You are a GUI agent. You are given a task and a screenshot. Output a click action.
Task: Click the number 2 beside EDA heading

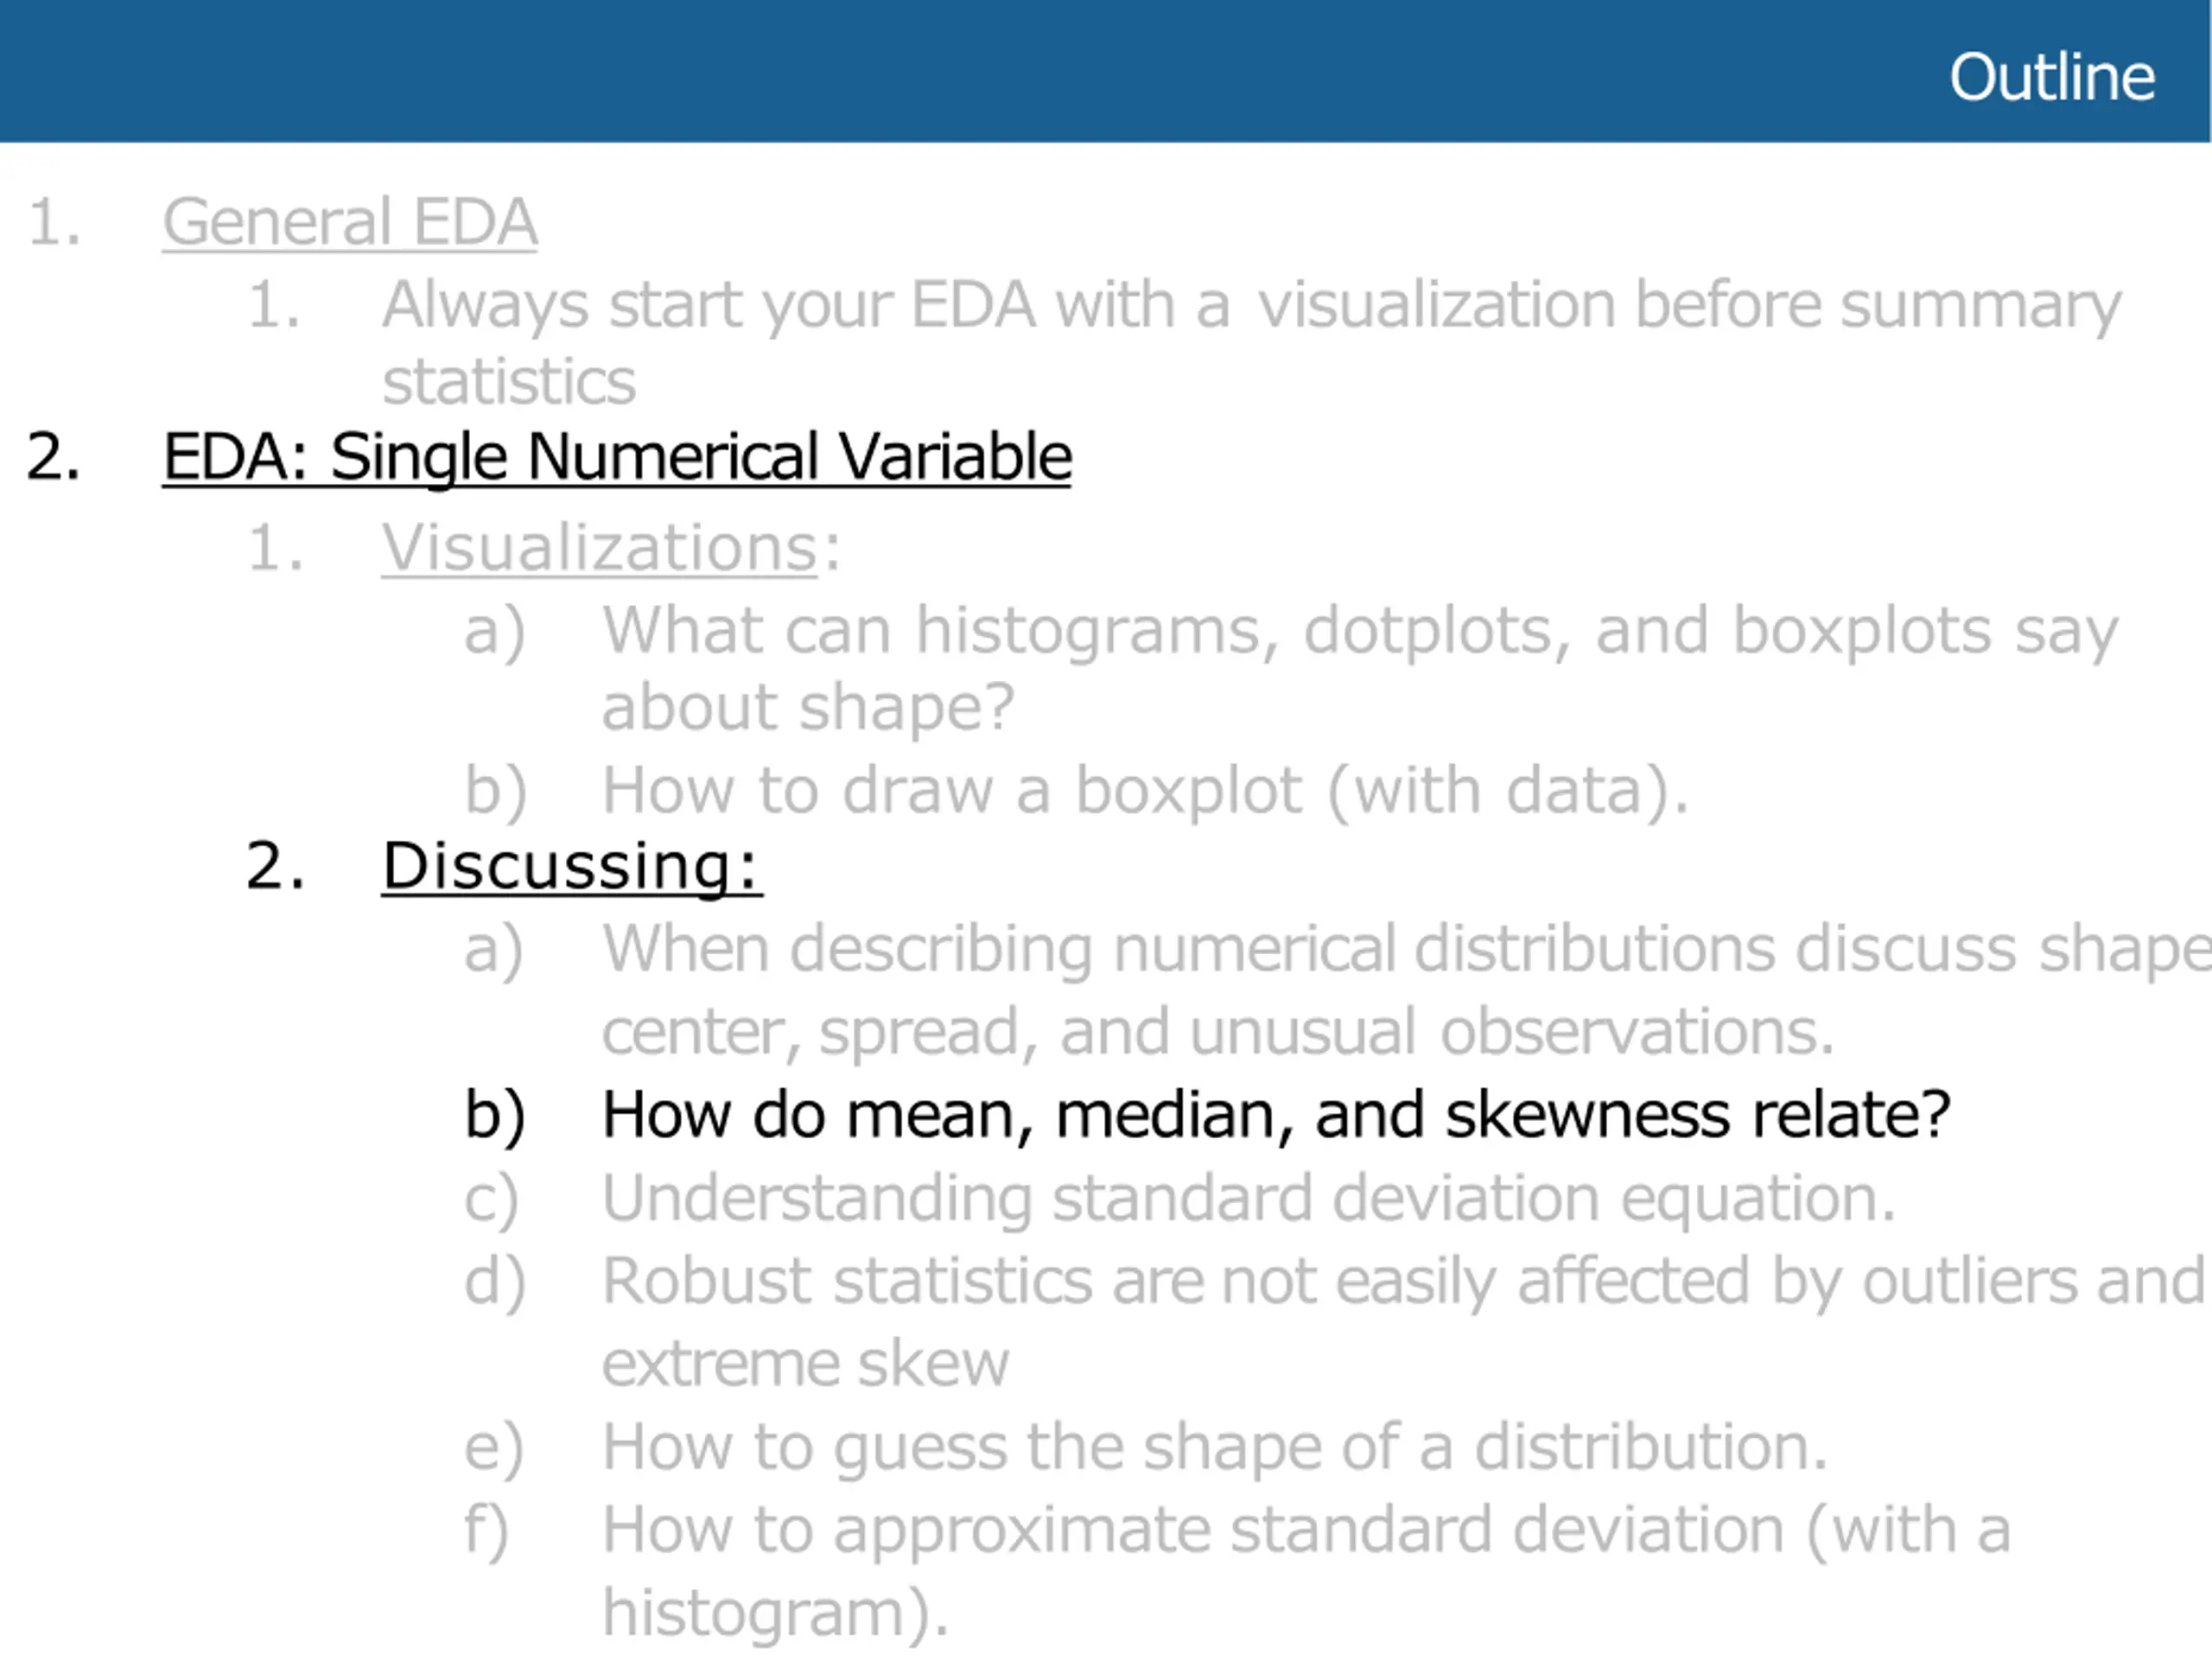click(53, 457)
